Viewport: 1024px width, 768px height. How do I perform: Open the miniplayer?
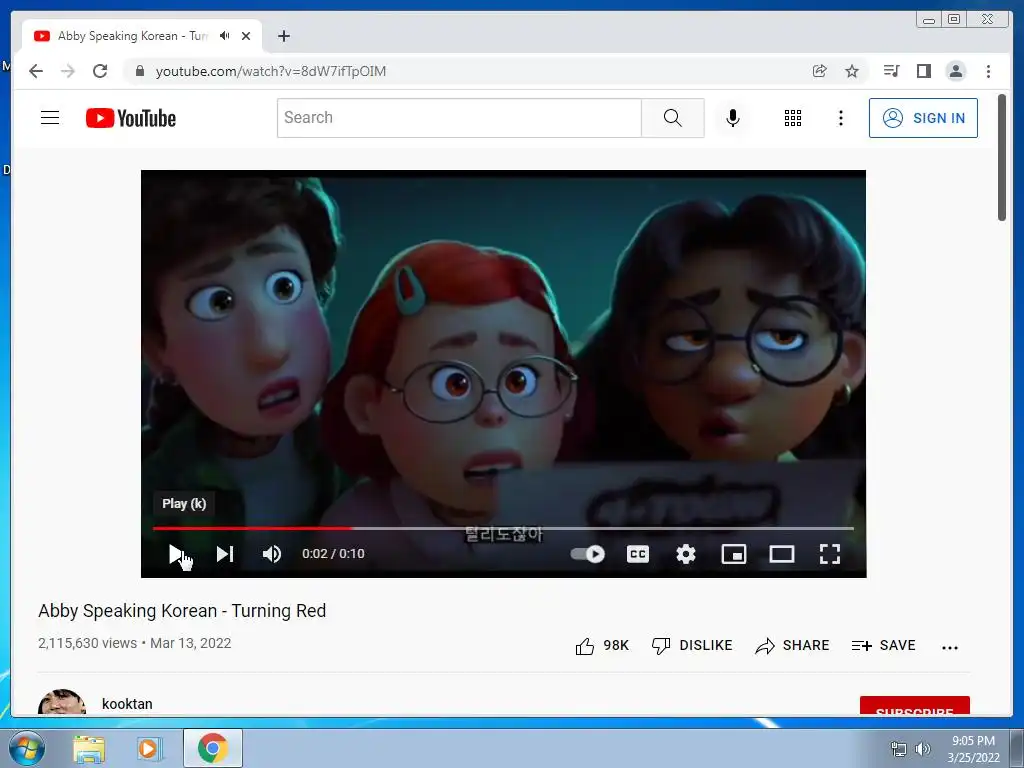(733, 554)
